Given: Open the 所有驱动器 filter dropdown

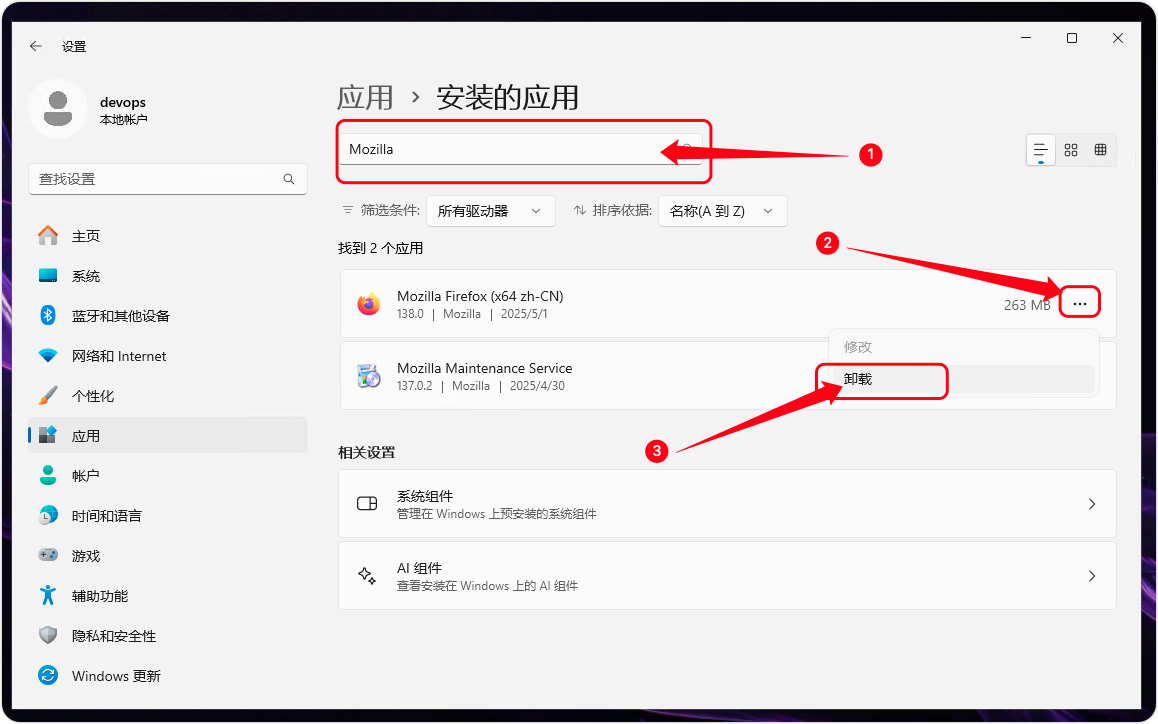Looking at the screenshot, I should point(490,211).
